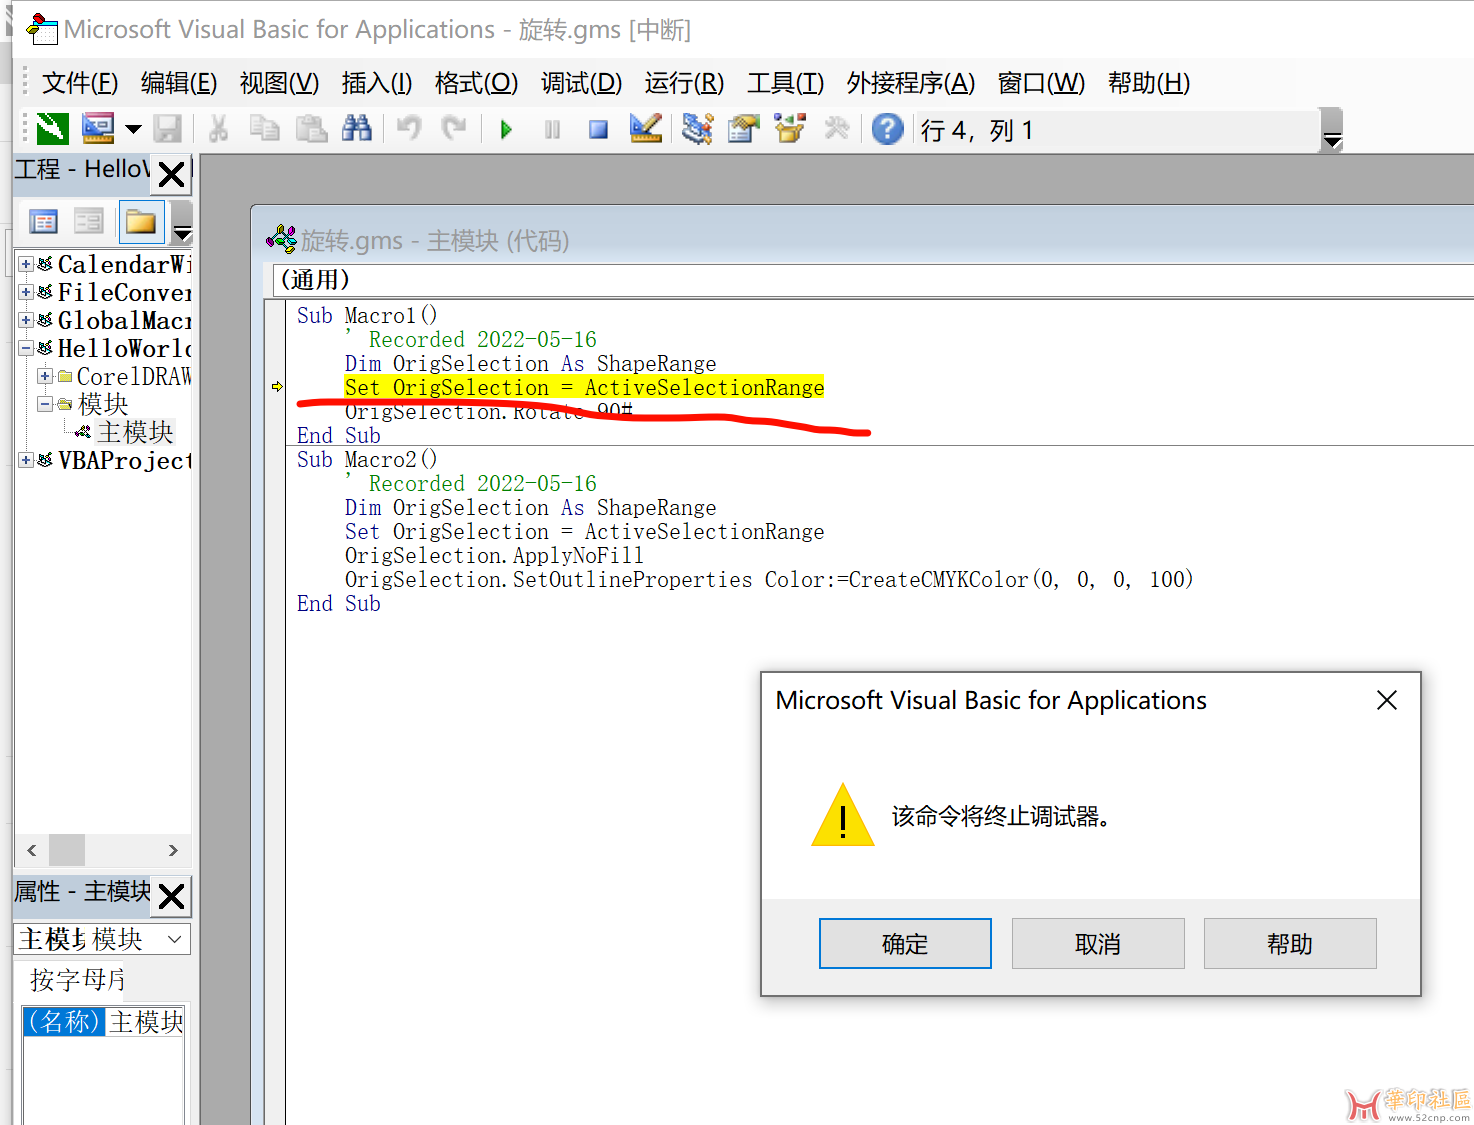Toggle Design Mode icon
This screenshot has width=1474, height=1125.
pyautogui.click(x=645, y=129)
